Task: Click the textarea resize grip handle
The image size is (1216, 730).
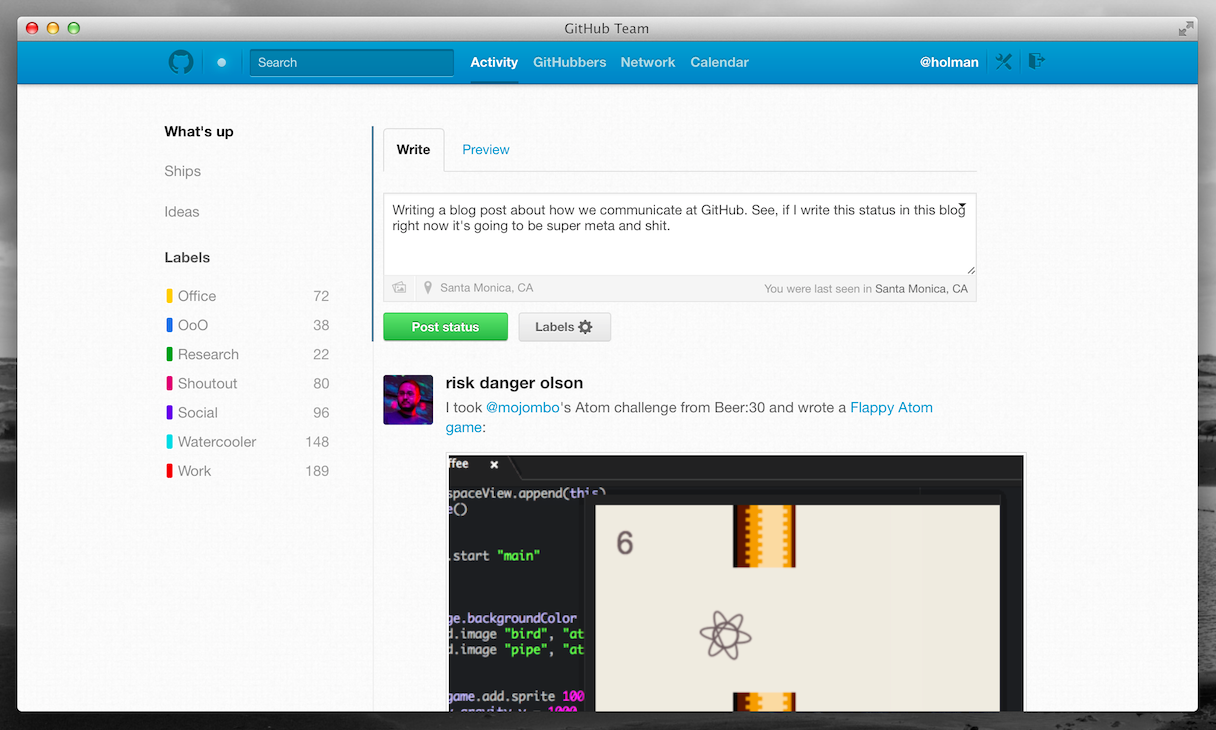Action: [x=970, y=269]
